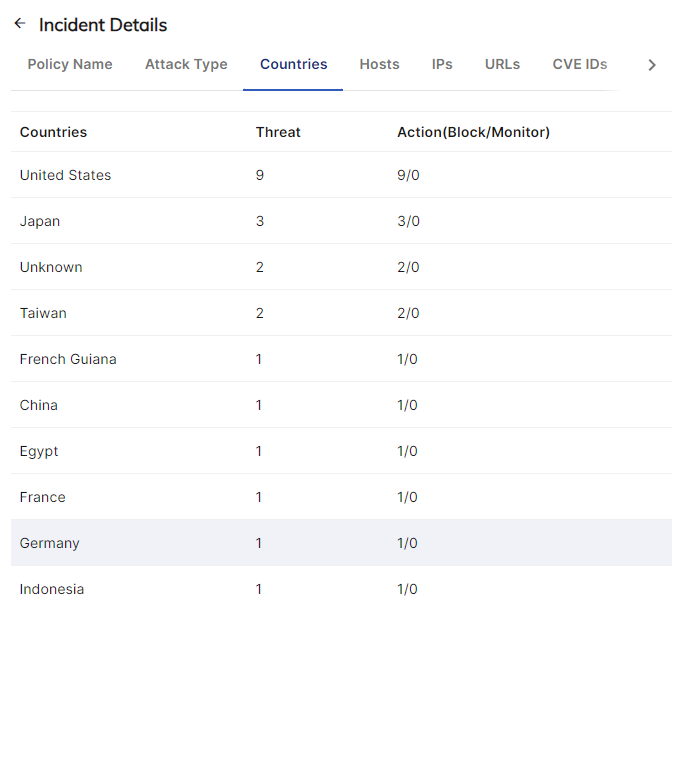The height and width of the screenshot is (775, 676).
Task: Open the Attack Type tab
Action: click(x=186, y=64)
